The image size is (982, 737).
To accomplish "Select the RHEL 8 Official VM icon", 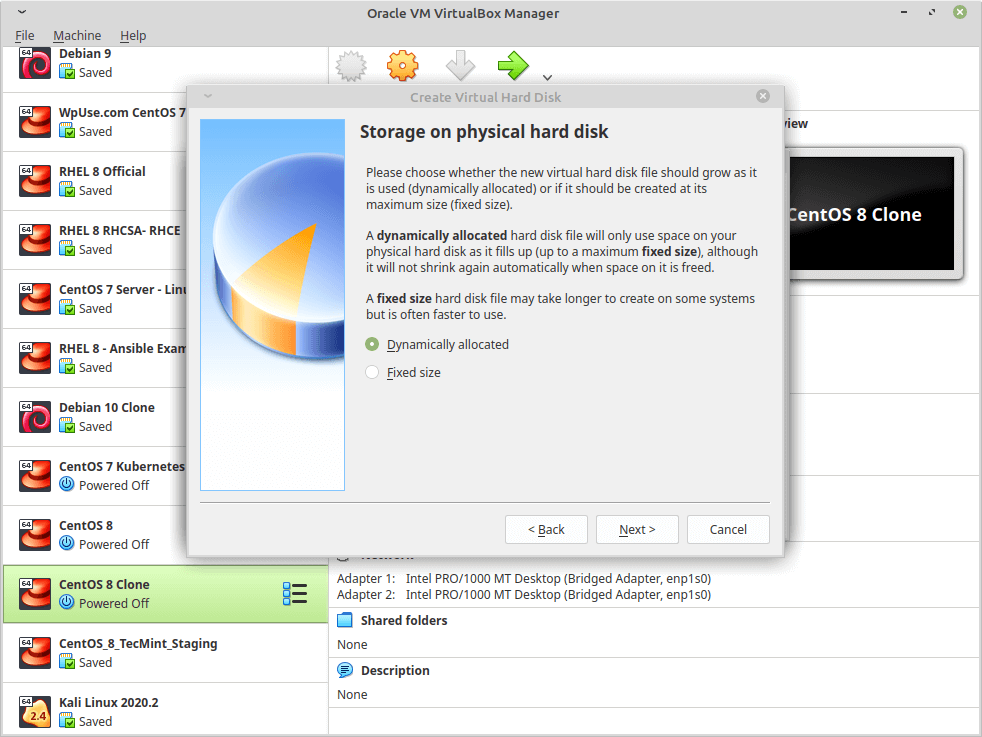I will click(34, 181).
